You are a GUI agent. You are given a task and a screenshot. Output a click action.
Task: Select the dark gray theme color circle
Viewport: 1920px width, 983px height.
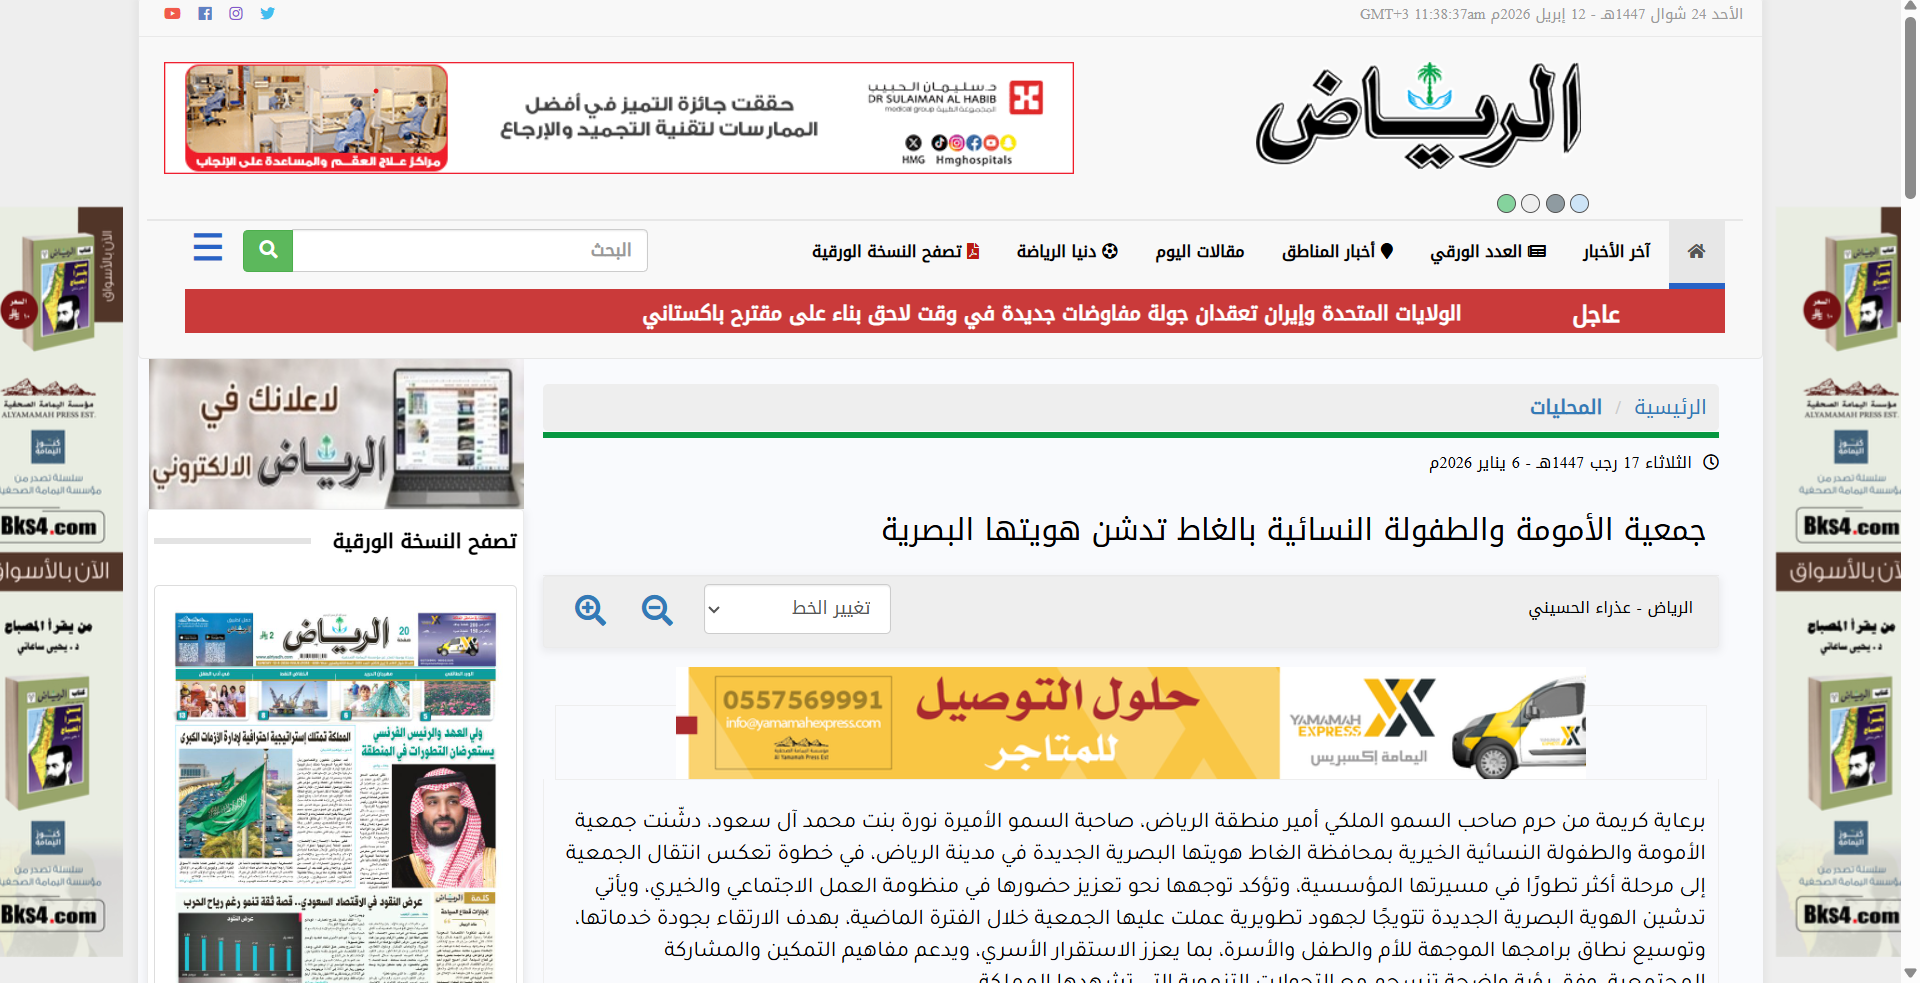click(x=1555, y=204)
